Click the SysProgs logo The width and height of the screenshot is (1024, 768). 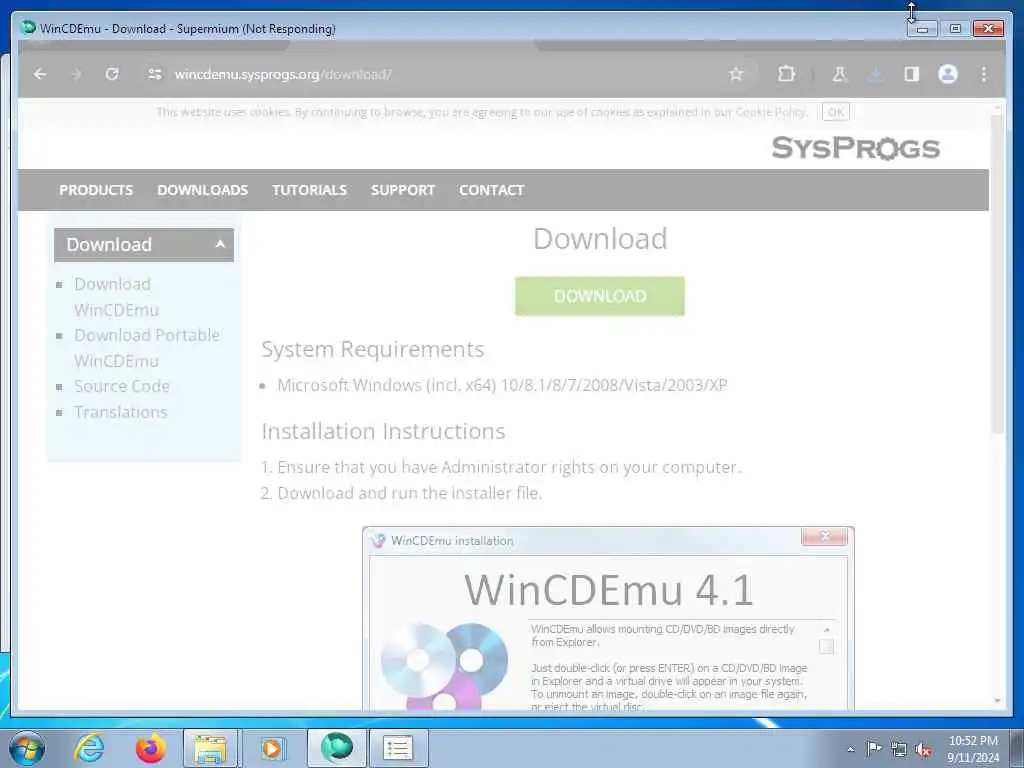(x=856, y=148)
